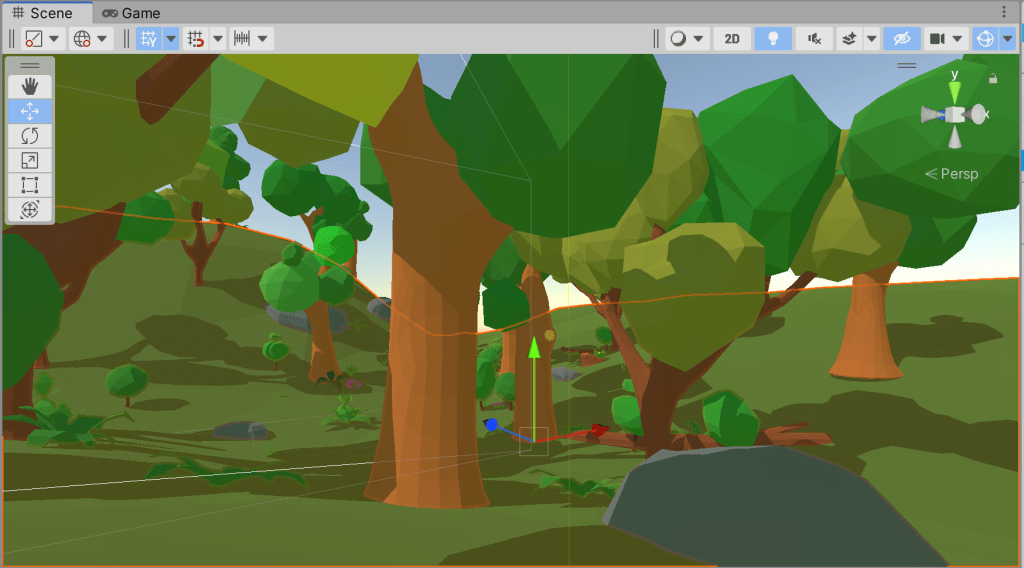Select the Scale tool
This screenshot has height=568, width=1024.
coord(30,160)
